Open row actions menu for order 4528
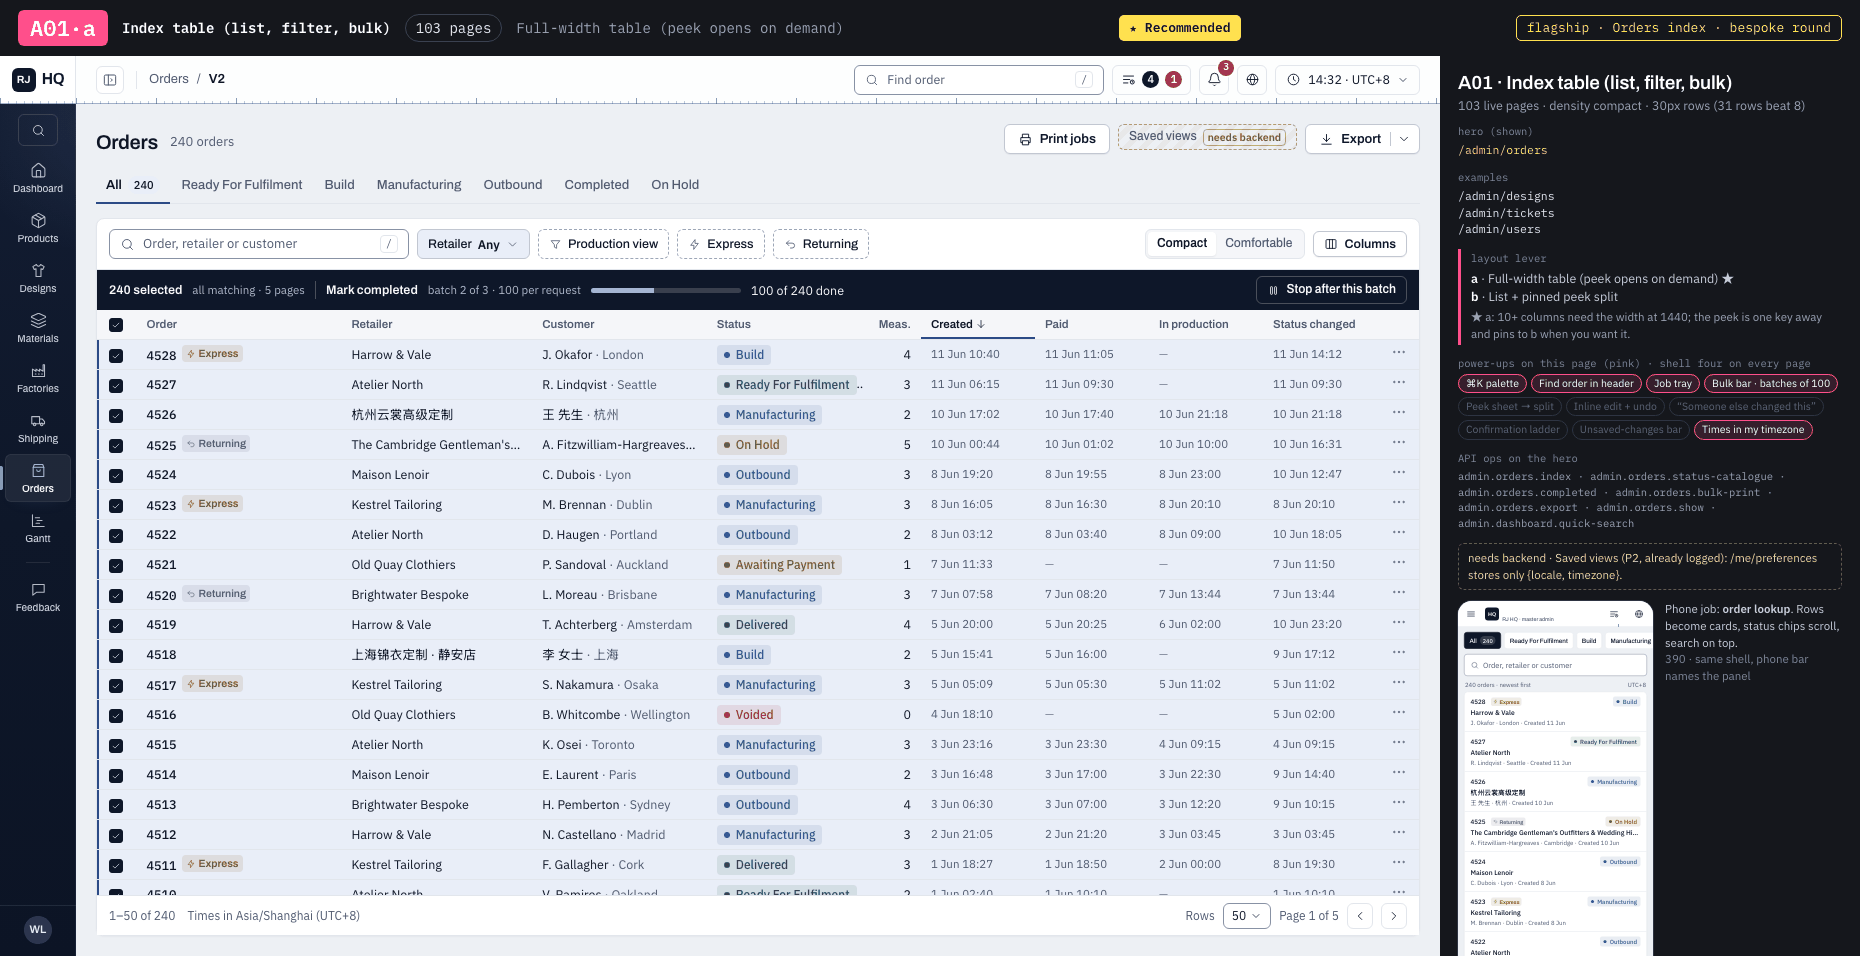 tap(1398, 353)
